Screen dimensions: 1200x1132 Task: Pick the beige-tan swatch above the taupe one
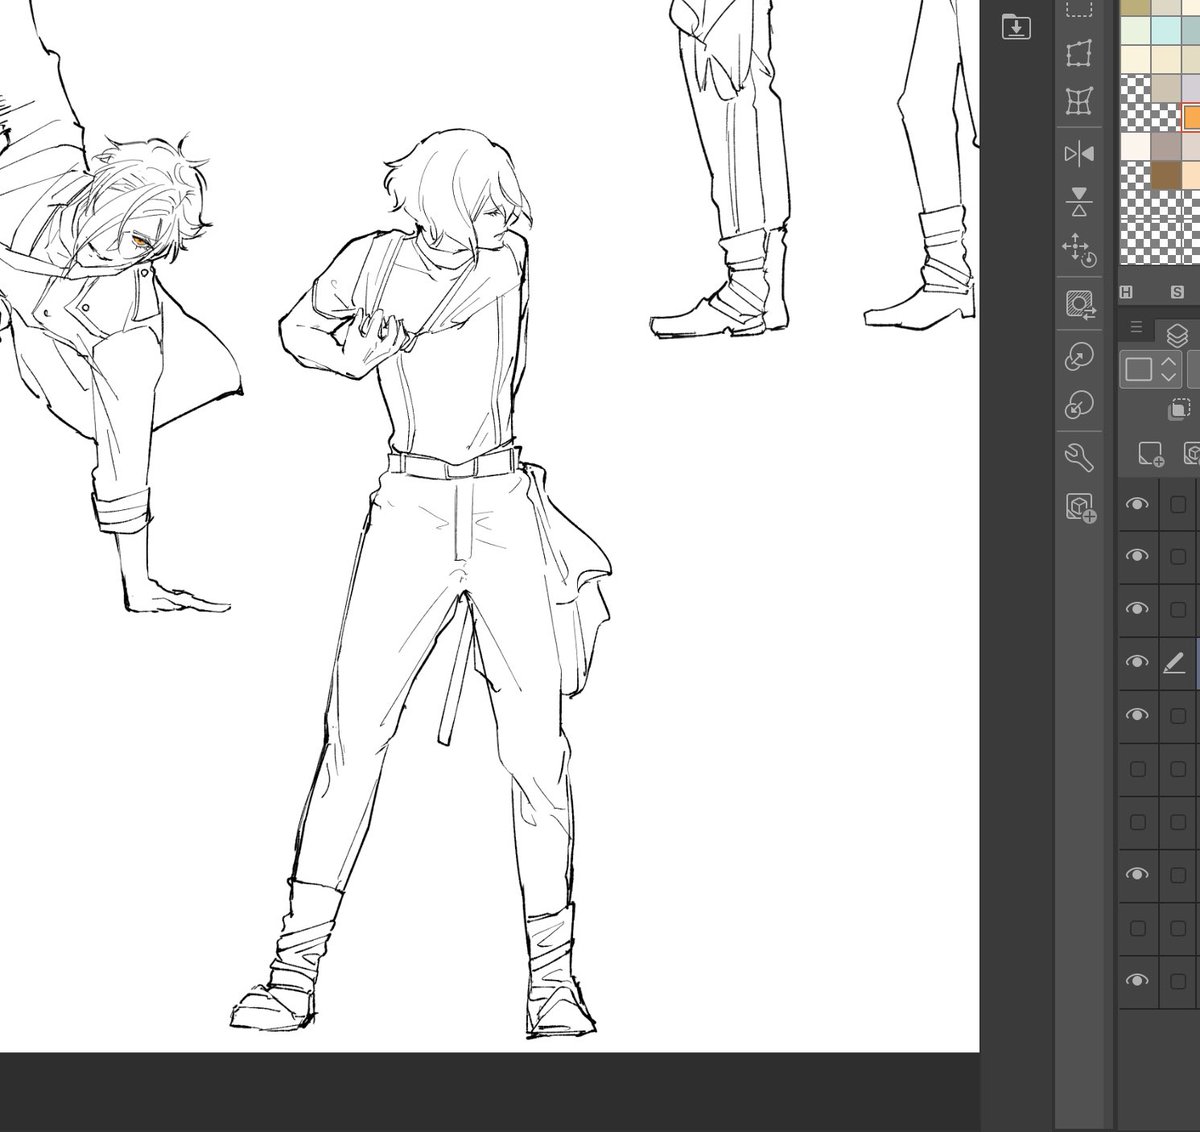point(1166,89)
